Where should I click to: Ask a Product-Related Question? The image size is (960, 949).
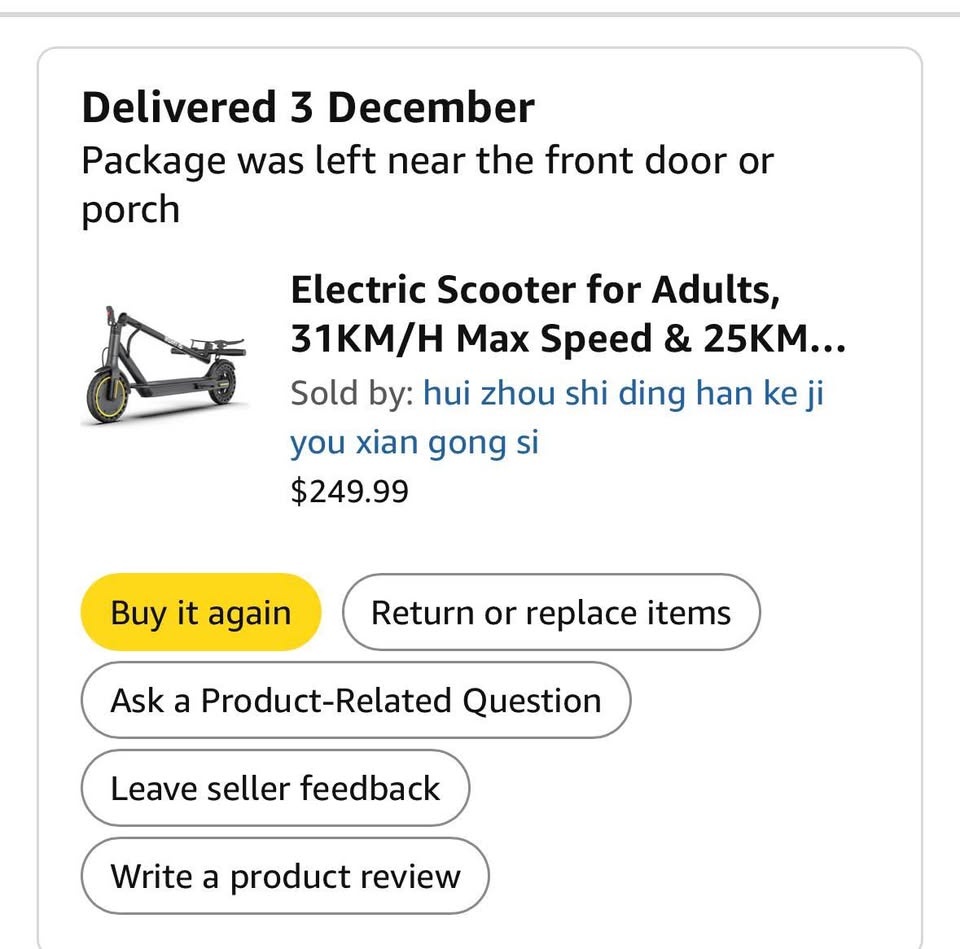pyautogui.click(x=355, y=700)
